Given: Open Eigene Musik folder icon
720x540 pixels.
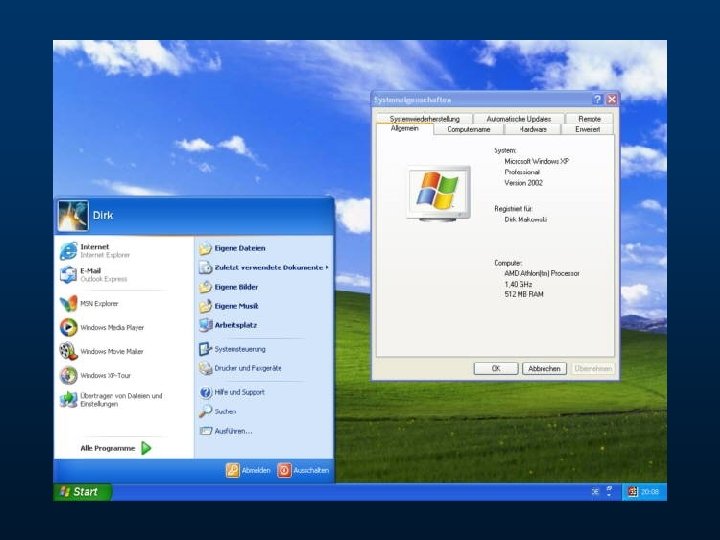Looking at the screenshot, I should click(x=205, y=306).
